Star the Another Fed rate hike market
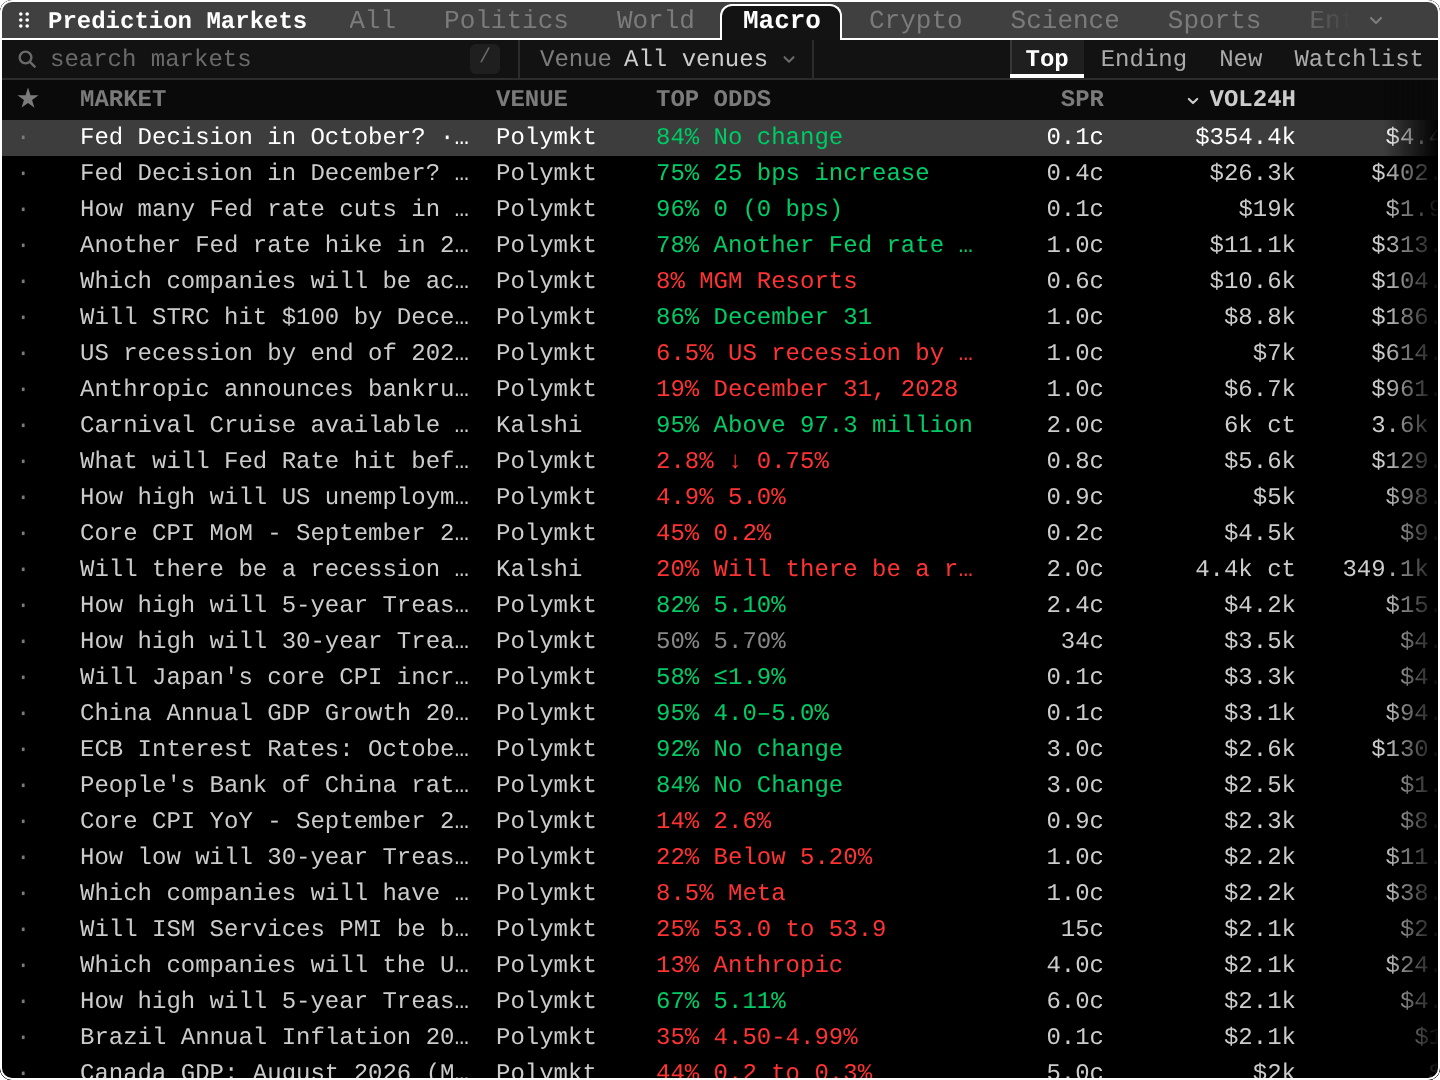The image size is (1440, 1080). coord(24,245)
